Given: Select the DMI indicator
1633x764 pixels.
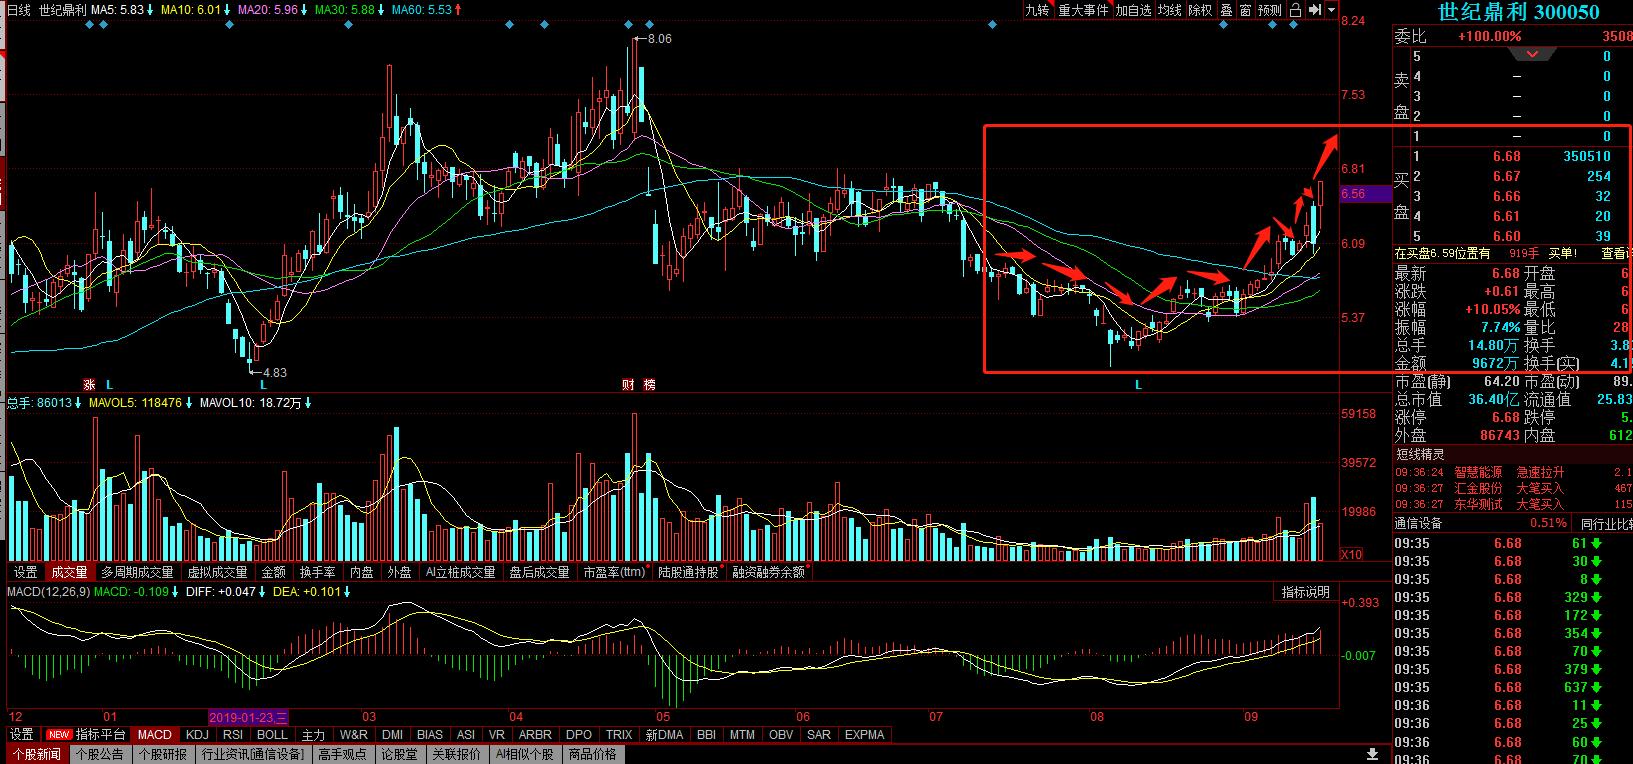Looking at the screenshot, I should click(x=392, y=735).
